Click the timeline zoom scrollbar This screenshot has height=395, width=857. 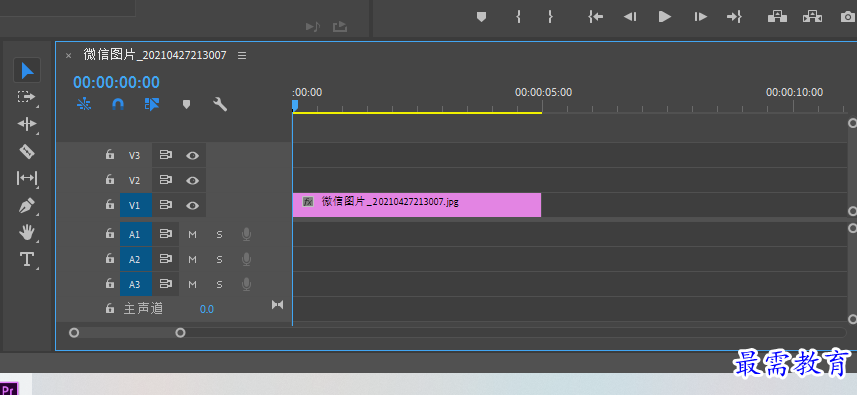(x=127, y=333)
